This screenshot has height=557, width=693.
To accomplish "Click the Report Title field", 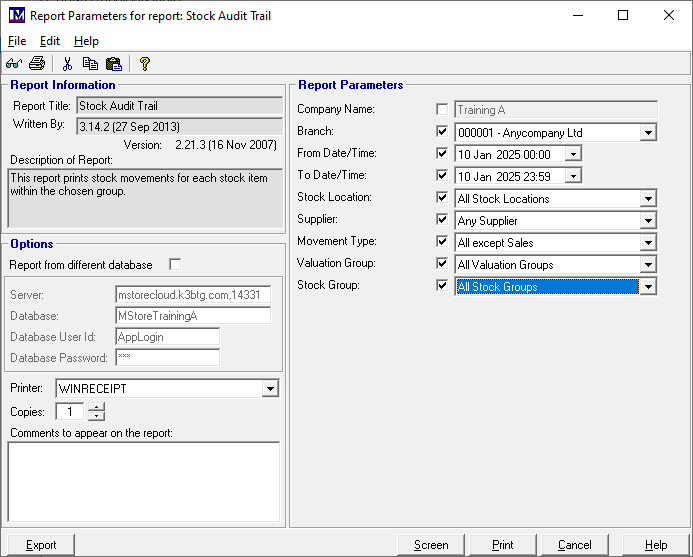I will [179, 106].
